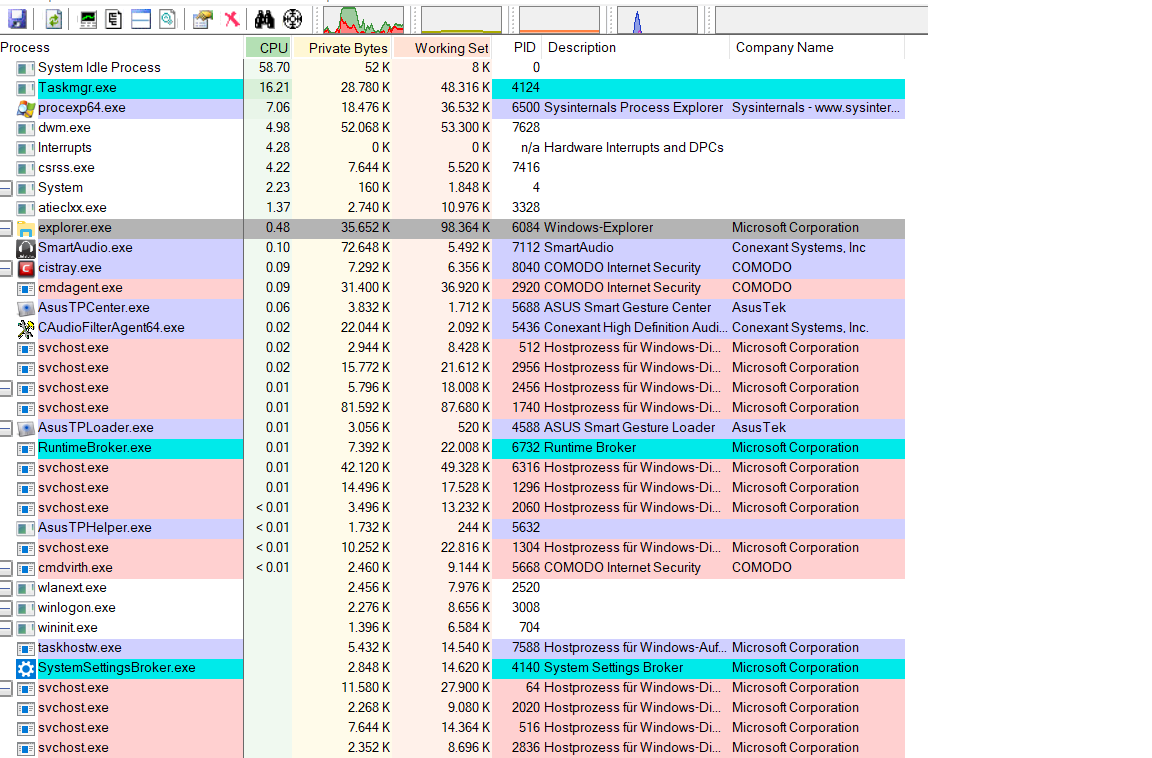Sort by the CPU column header
Image resolution: width=1152 pixels, height=758 pixels.
[268, 48]
